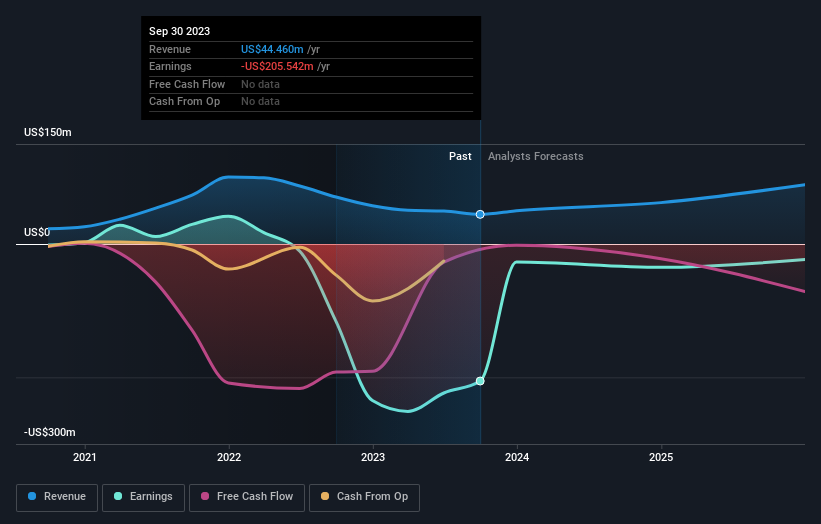Select the teal Earnings data point marker

coord(480,381)
